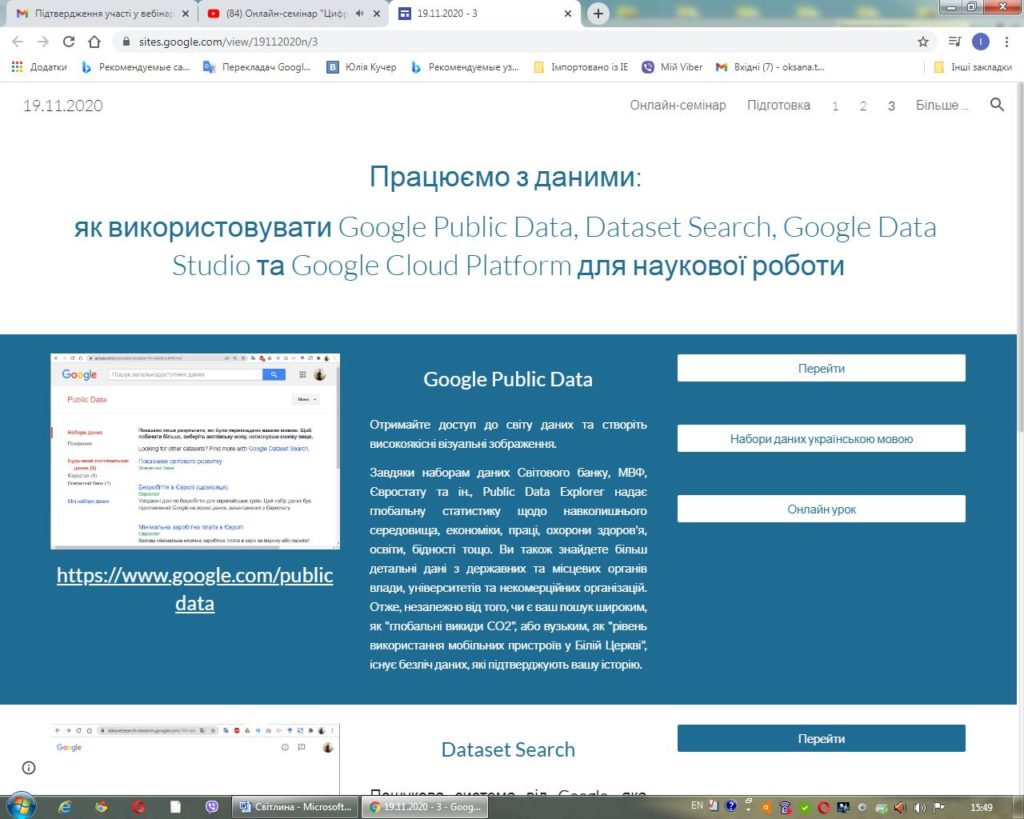The height and width of the screenshot is (819, 1024).
Task: Open the media control icon in toolbar
Action: pyautogui.click(x=954, y=42)
